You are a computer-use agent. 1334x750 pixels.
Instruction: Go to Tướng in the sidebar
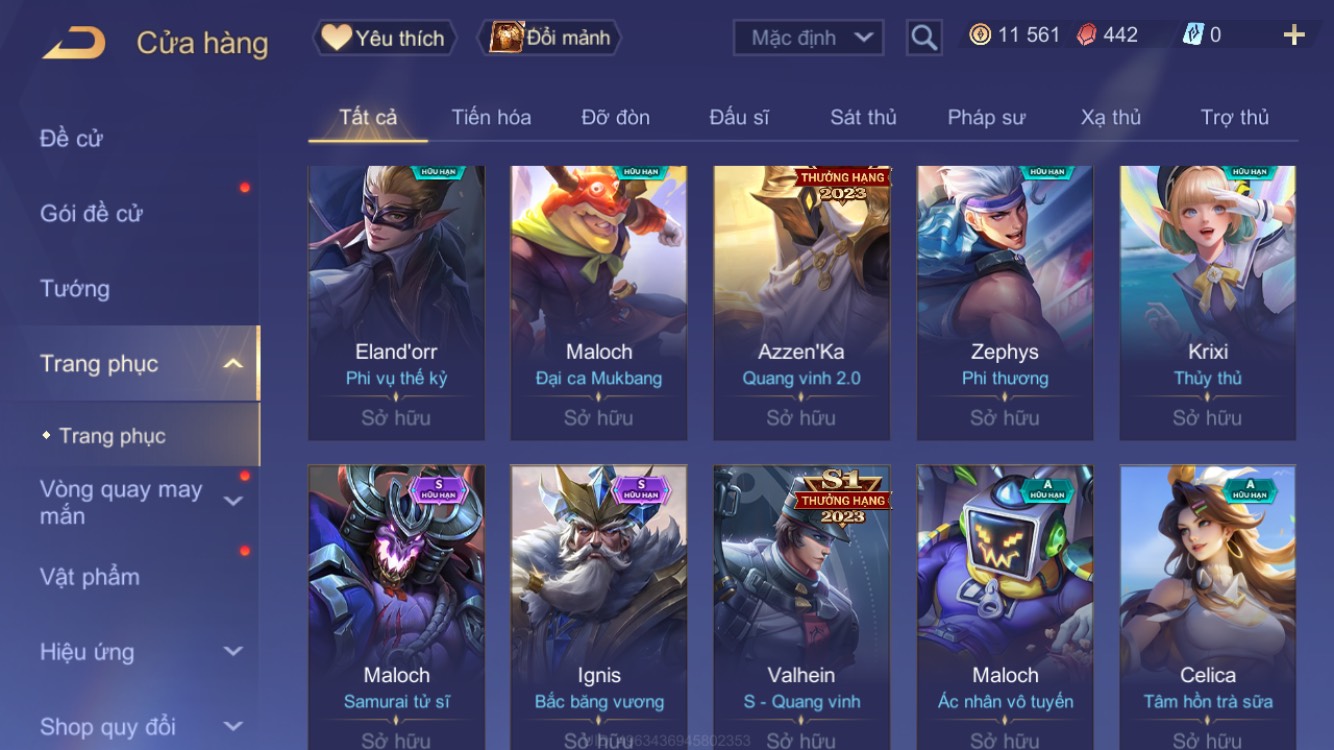[x=75, y=289]
